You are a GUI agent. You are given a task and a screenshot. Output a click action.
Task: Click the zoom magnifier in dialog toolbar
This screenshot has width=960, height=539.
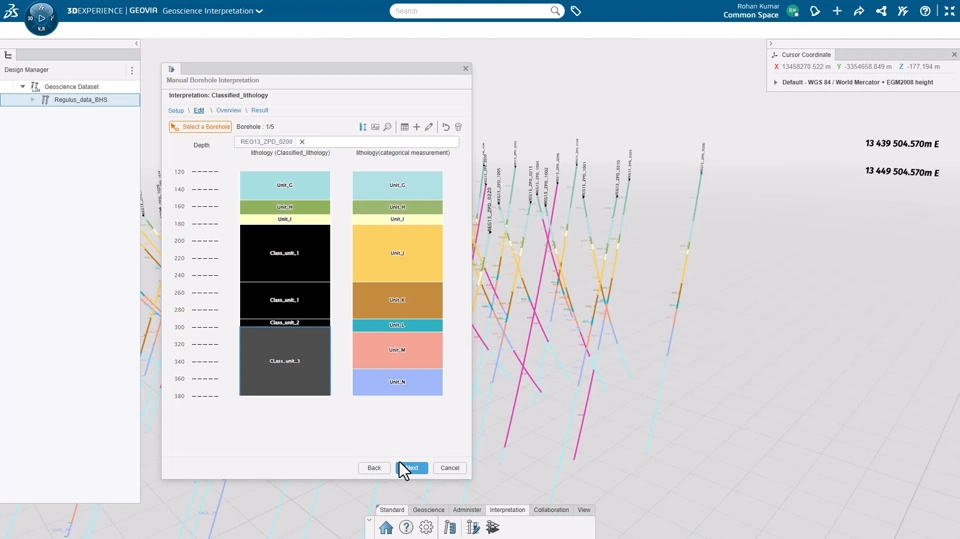pyautogui.click(x=388, y=127)
